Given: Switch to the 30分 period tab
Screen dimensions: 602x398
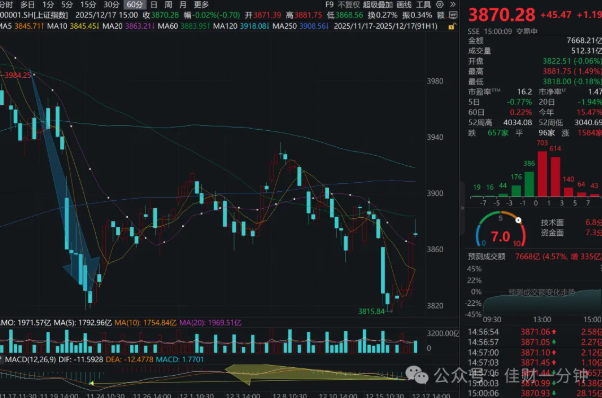Looking at the screenshot, I should (111, 5).
